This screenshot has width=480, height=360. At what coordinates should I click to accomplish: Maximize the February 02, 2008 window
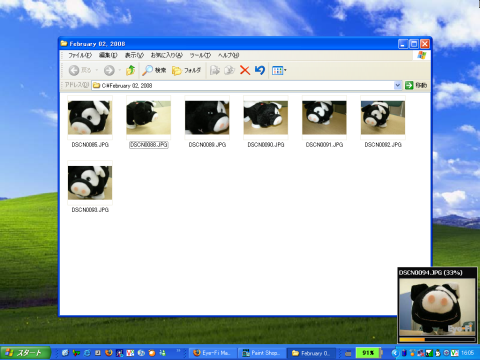coord(414,44)
